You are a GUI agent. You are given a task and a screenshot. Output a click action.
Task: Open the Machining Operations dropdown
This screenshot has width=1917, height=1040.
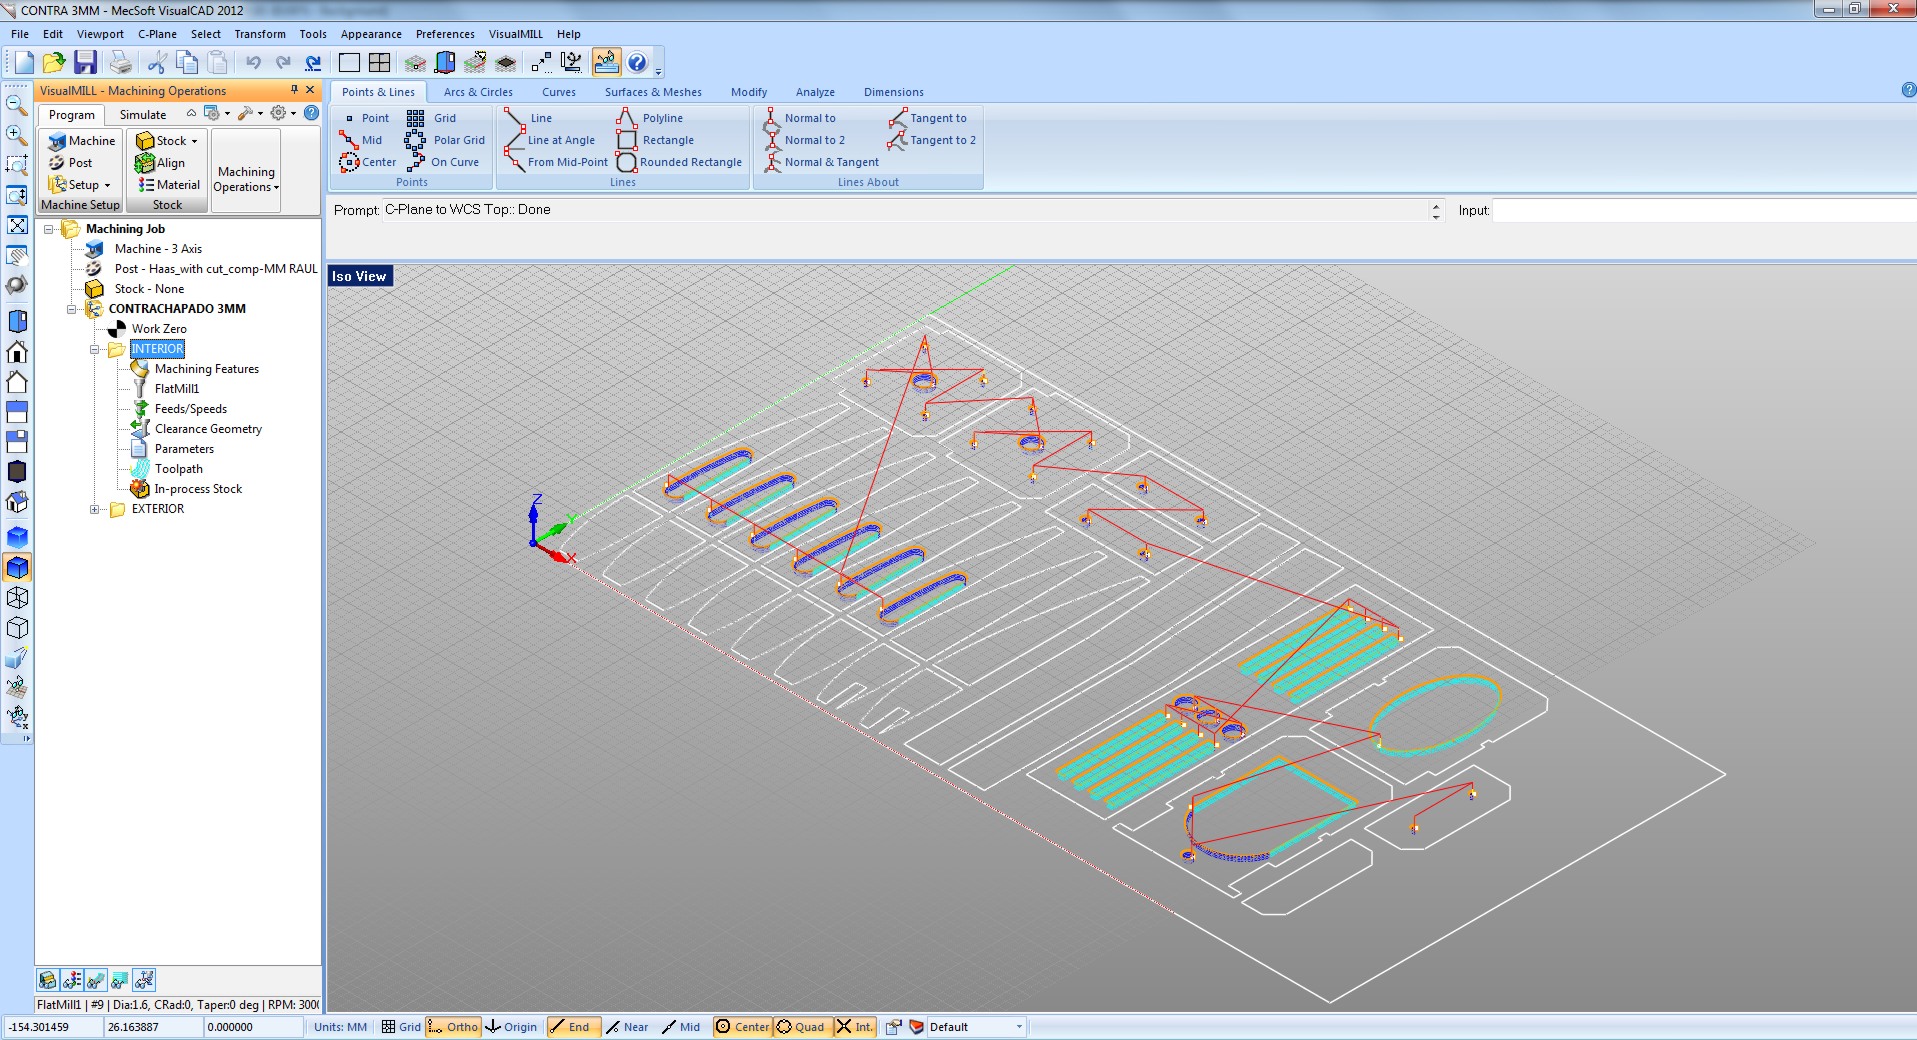(245, 179)
